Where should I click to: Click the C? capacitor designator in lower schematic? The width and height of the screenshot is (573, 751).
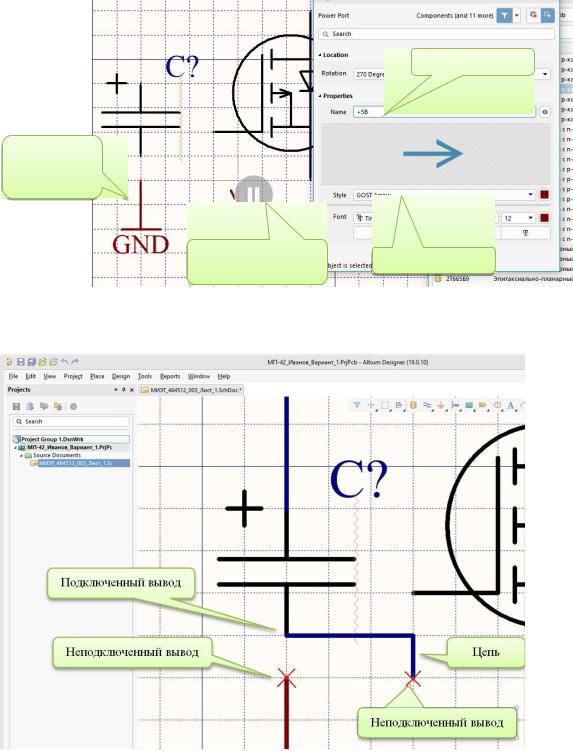359,480
